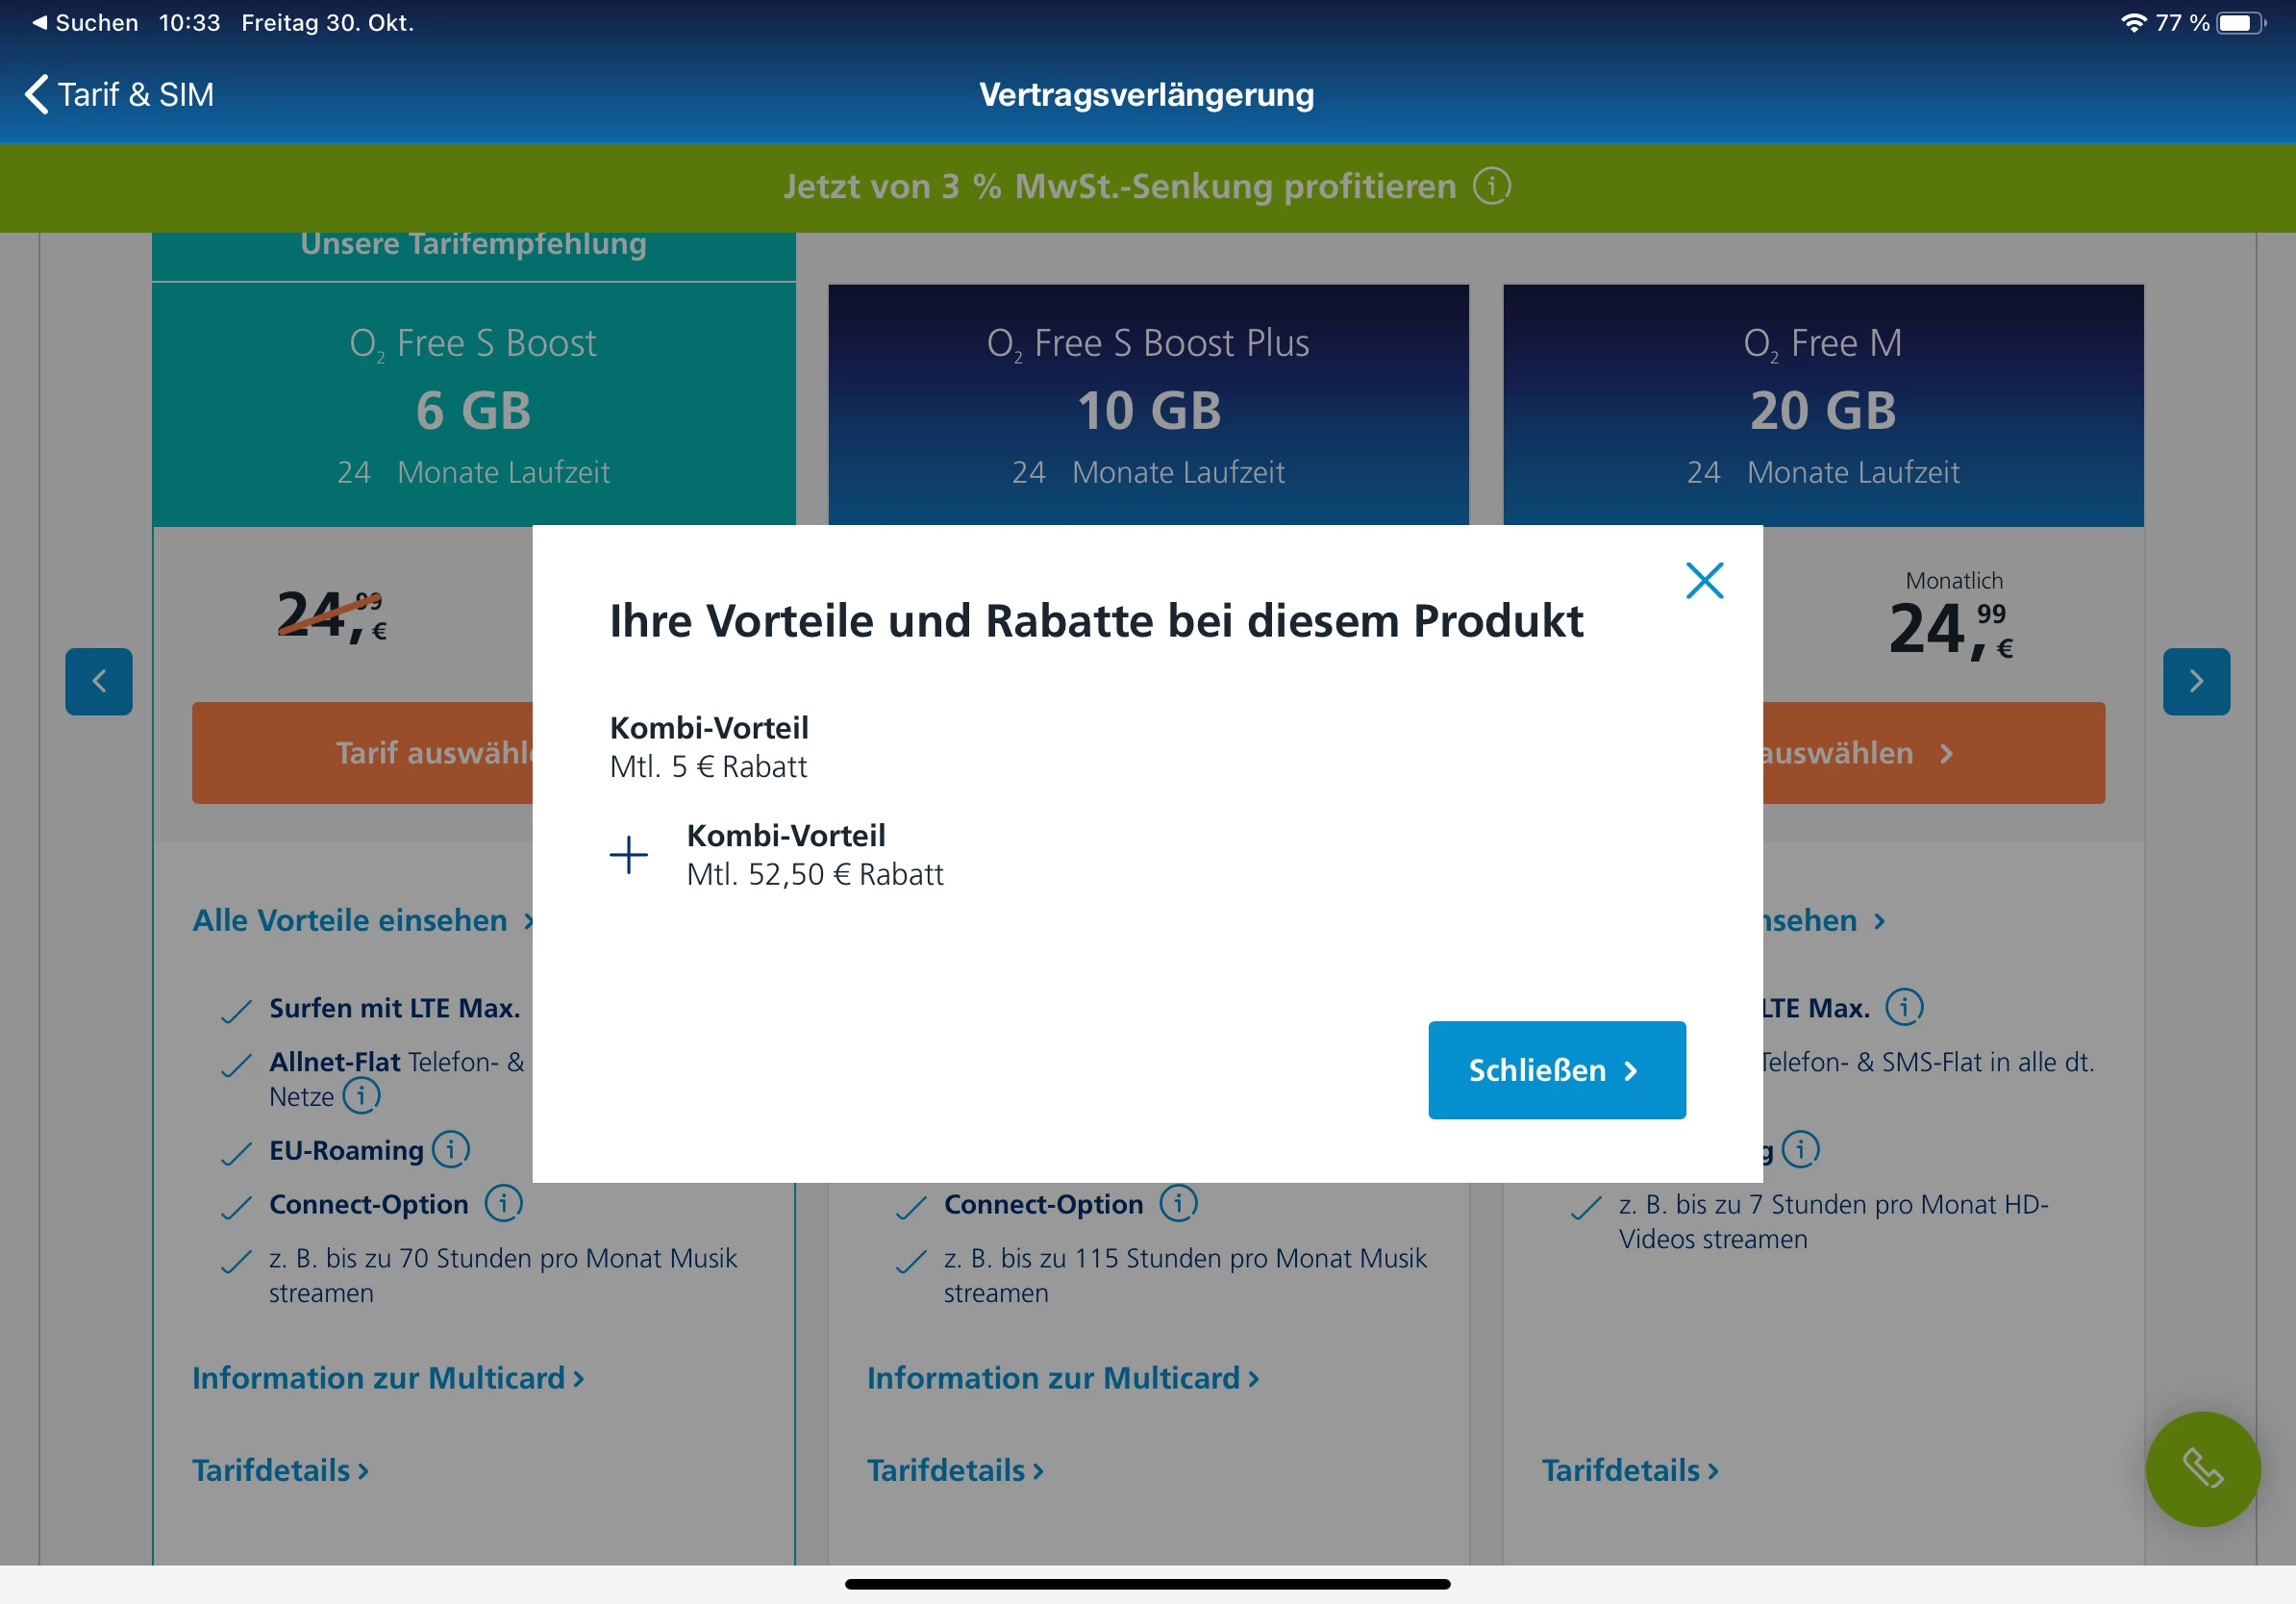Open info icon beside Netze under Allnet-Flat
Viewport: 2296px width, 1604px height.
[361, 1096]
